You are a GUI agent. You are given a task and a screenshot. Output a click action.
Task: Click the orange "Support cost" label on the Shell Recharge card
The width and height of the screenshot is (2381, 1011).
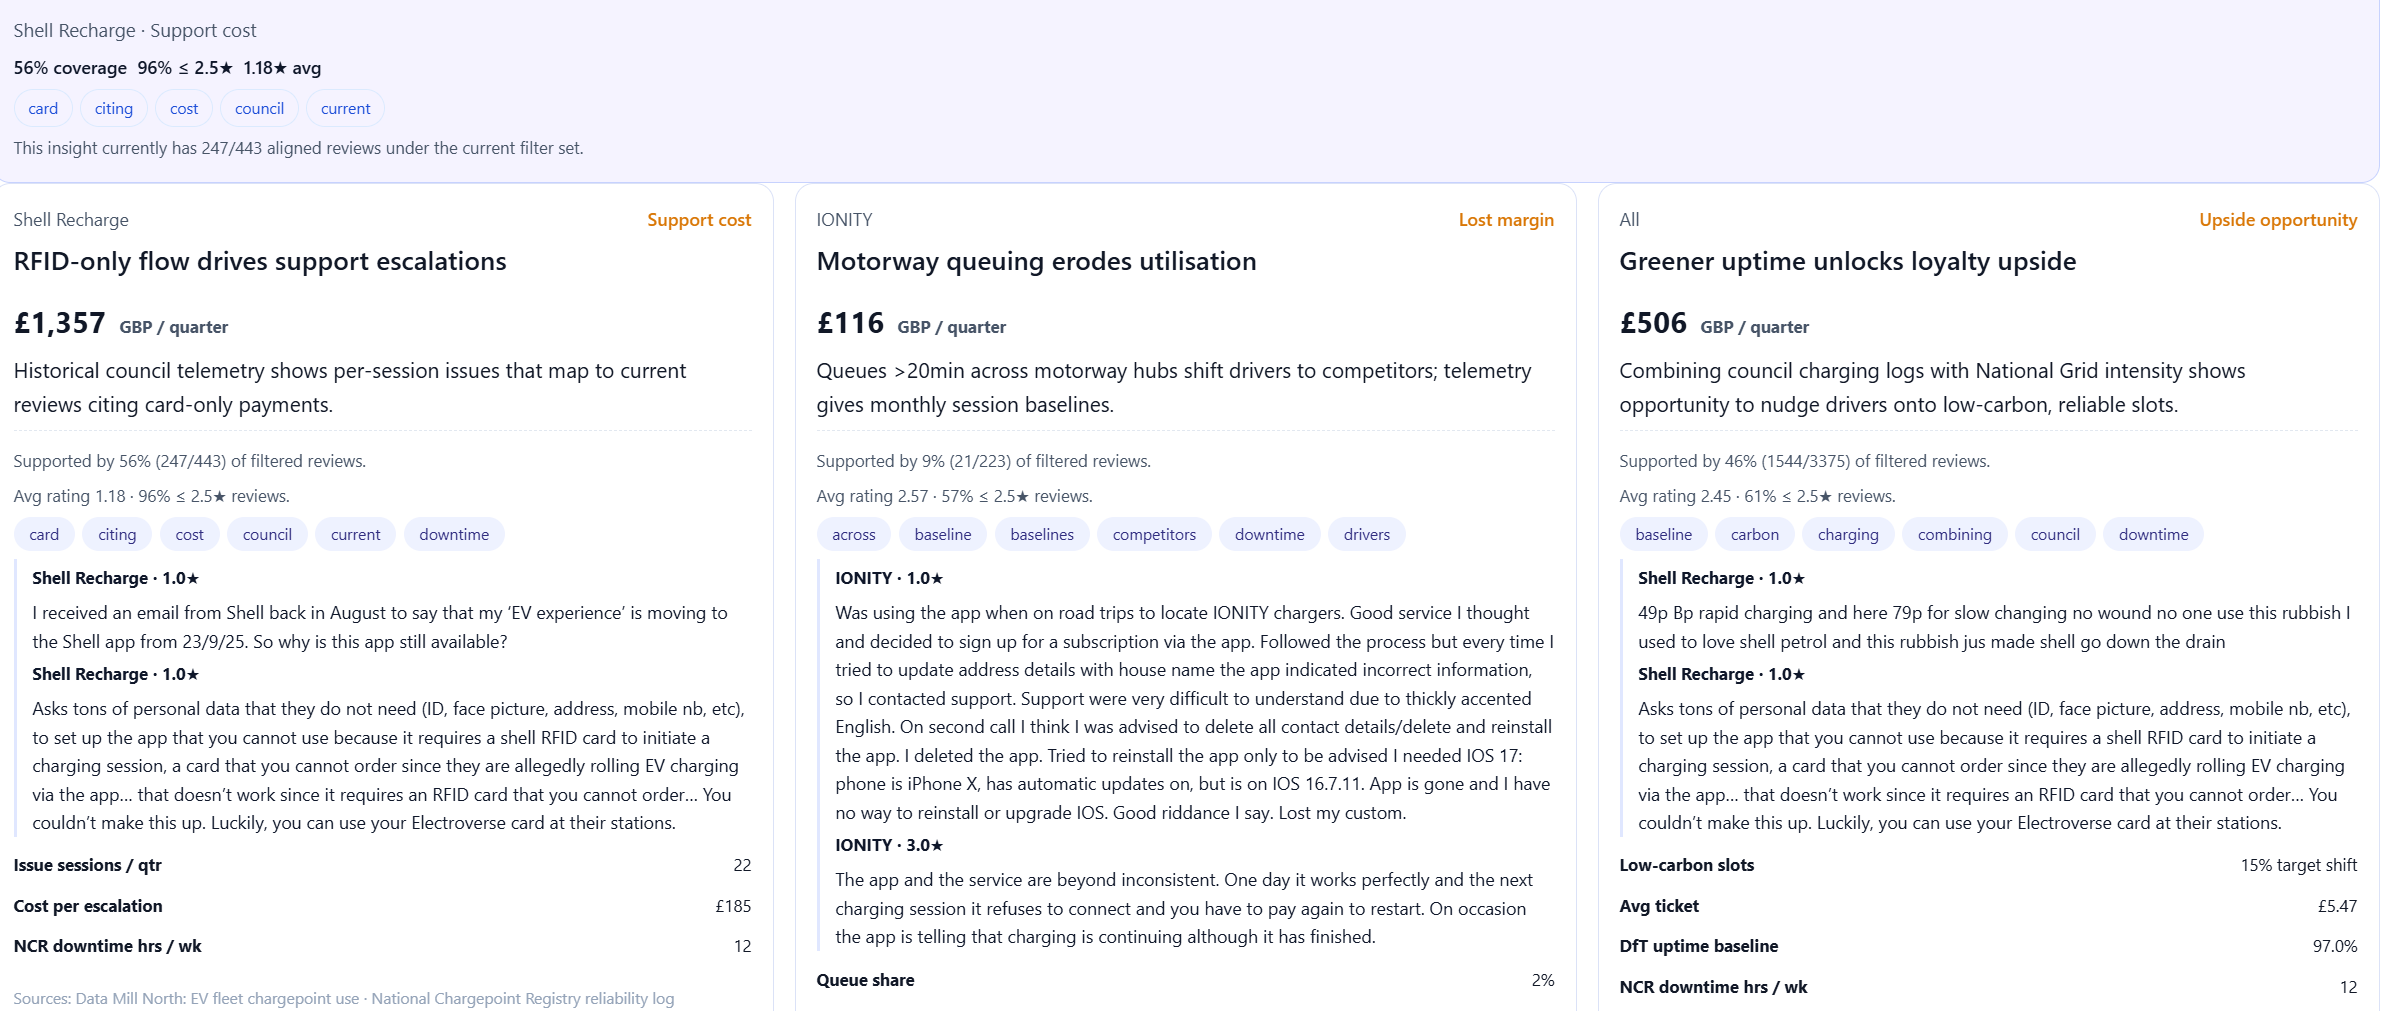pyautogui.click(x=698, y=220)
